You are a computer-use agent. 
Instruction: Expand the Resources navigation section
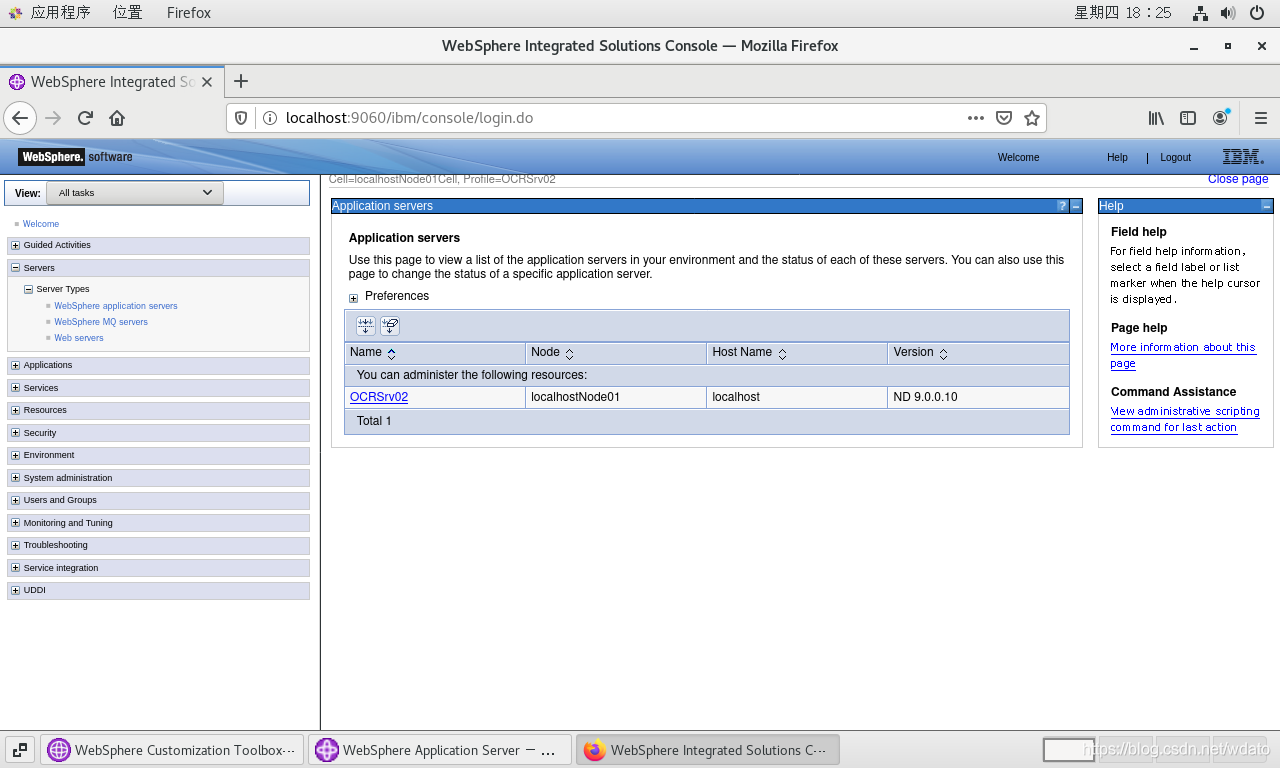15,411
